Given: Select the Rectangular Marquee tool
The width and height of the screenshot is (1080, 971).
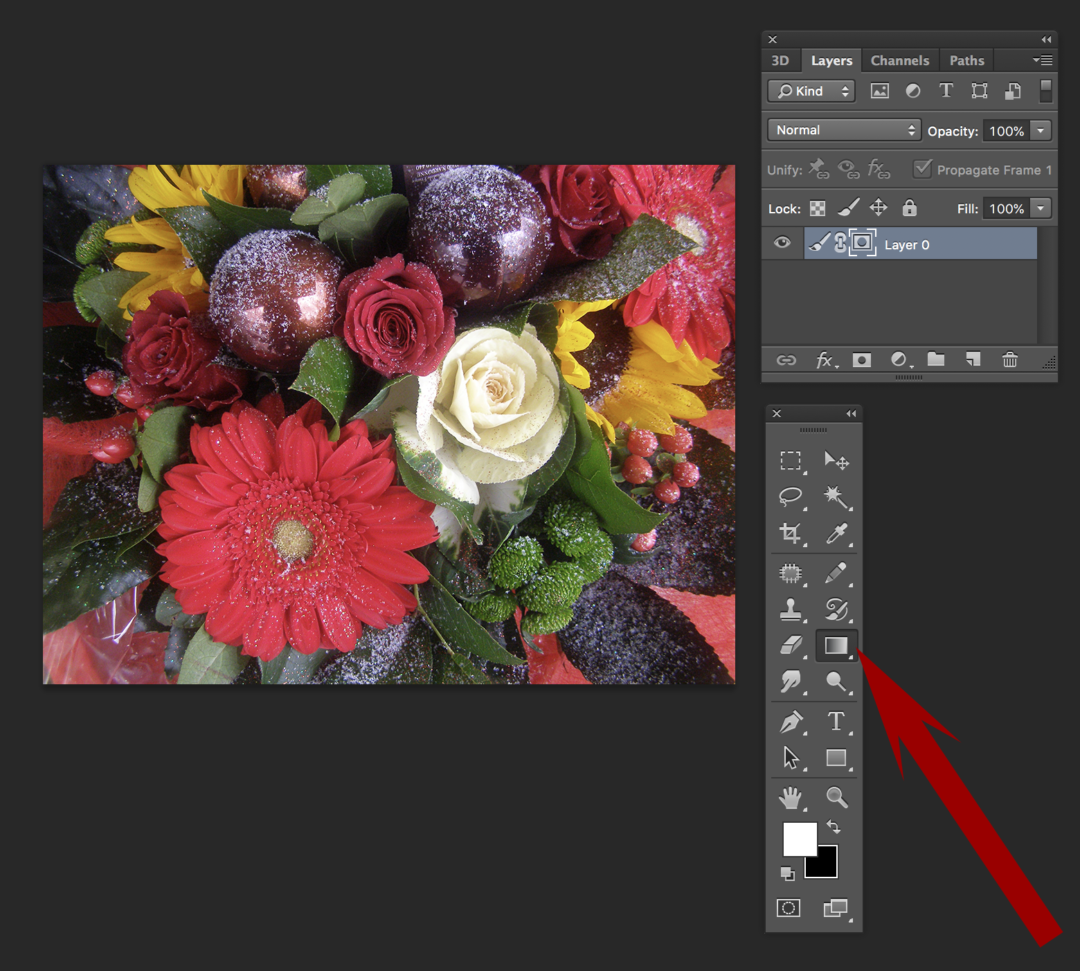Looking at the screenshot, I should pyautogui.click(x=790, y=460).
